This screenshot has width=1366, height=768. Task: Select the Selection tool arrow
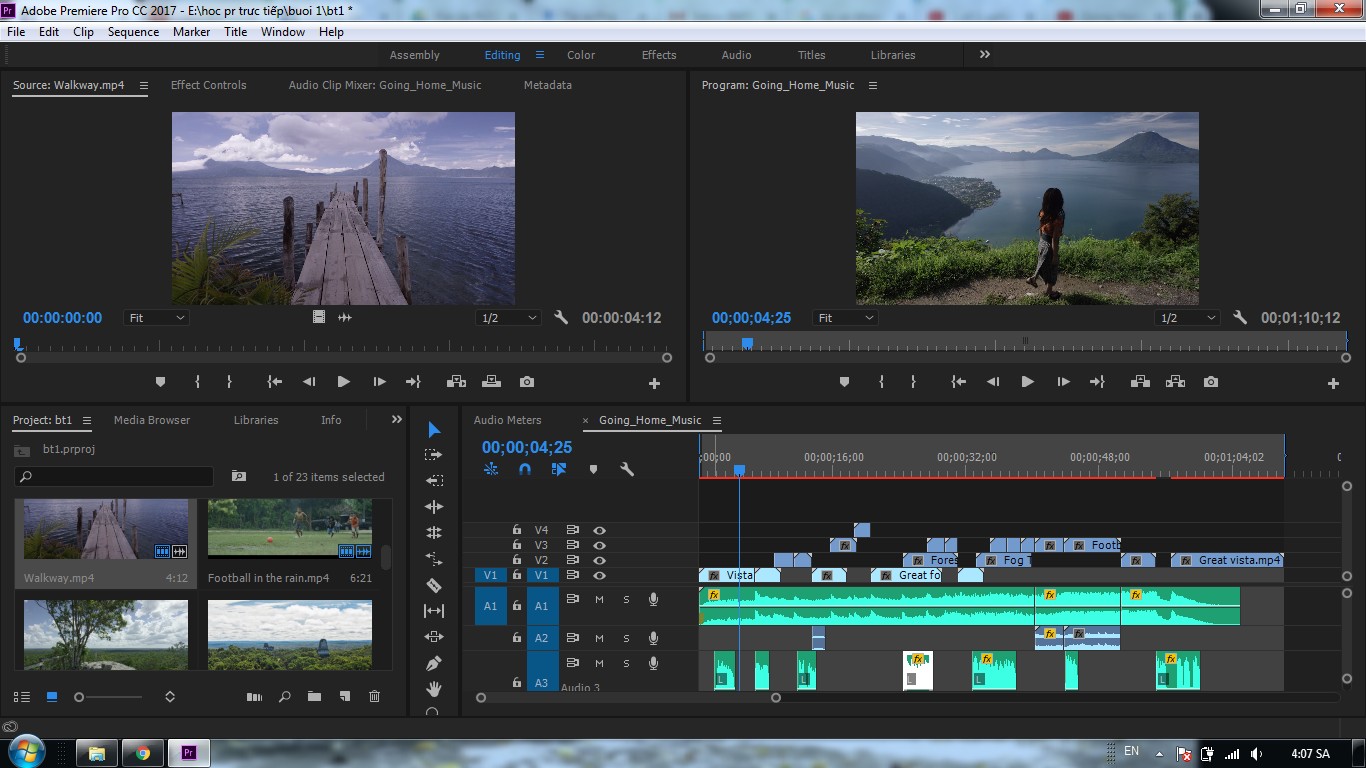(434, 430)
